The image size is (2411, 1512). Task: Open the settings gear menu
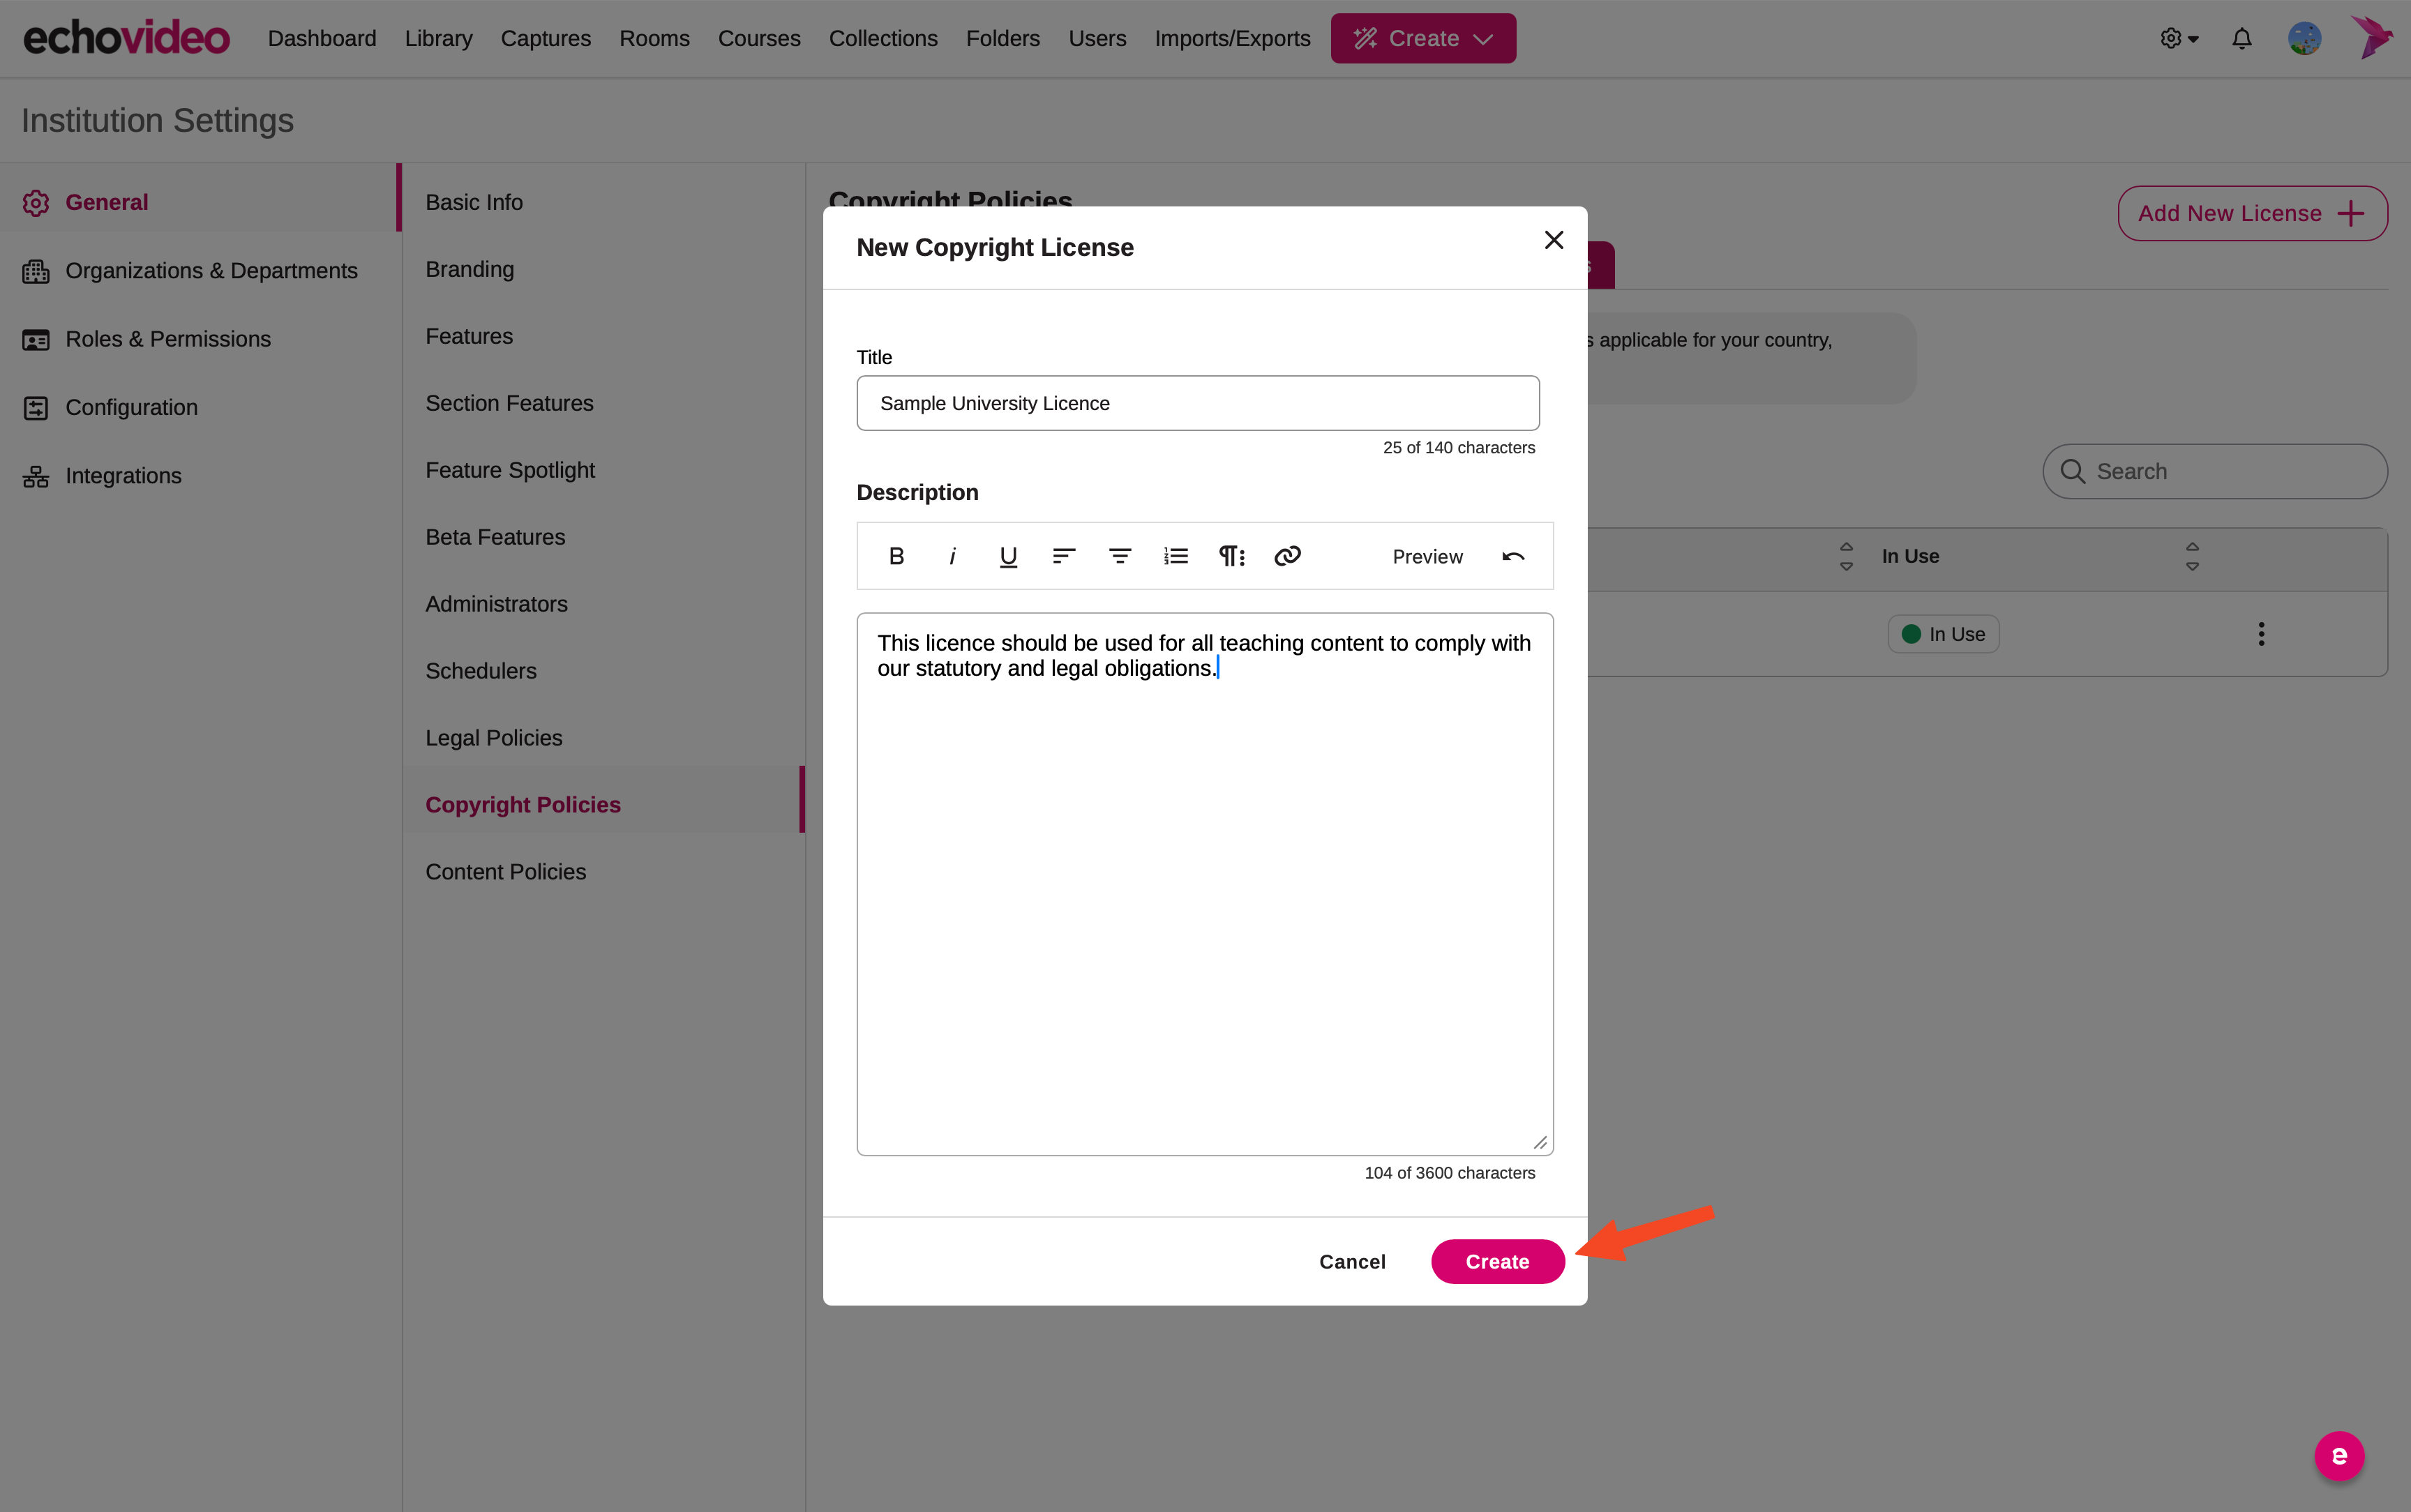coord(2179,38)
